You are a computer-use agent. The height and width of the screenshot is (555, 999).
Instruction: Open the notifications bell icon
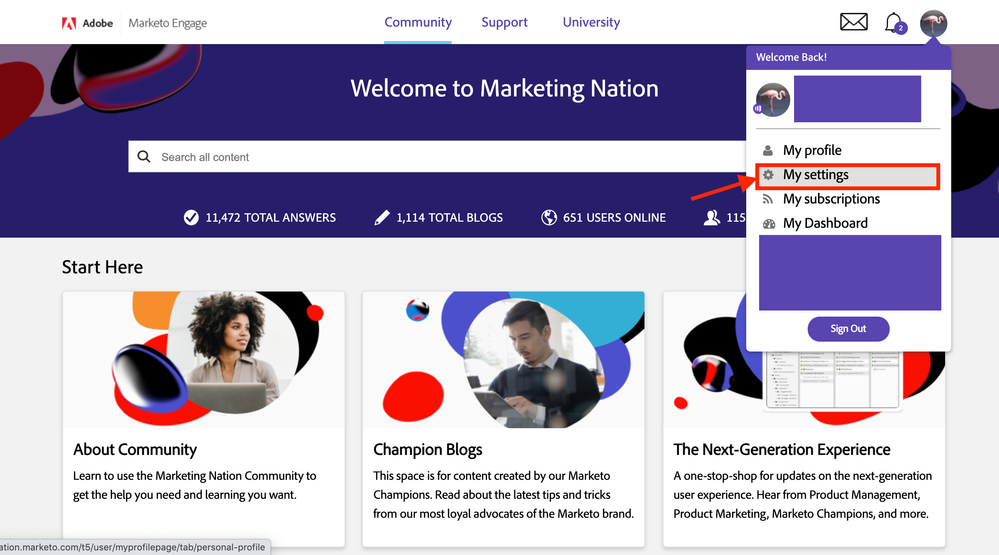point(895,23)
